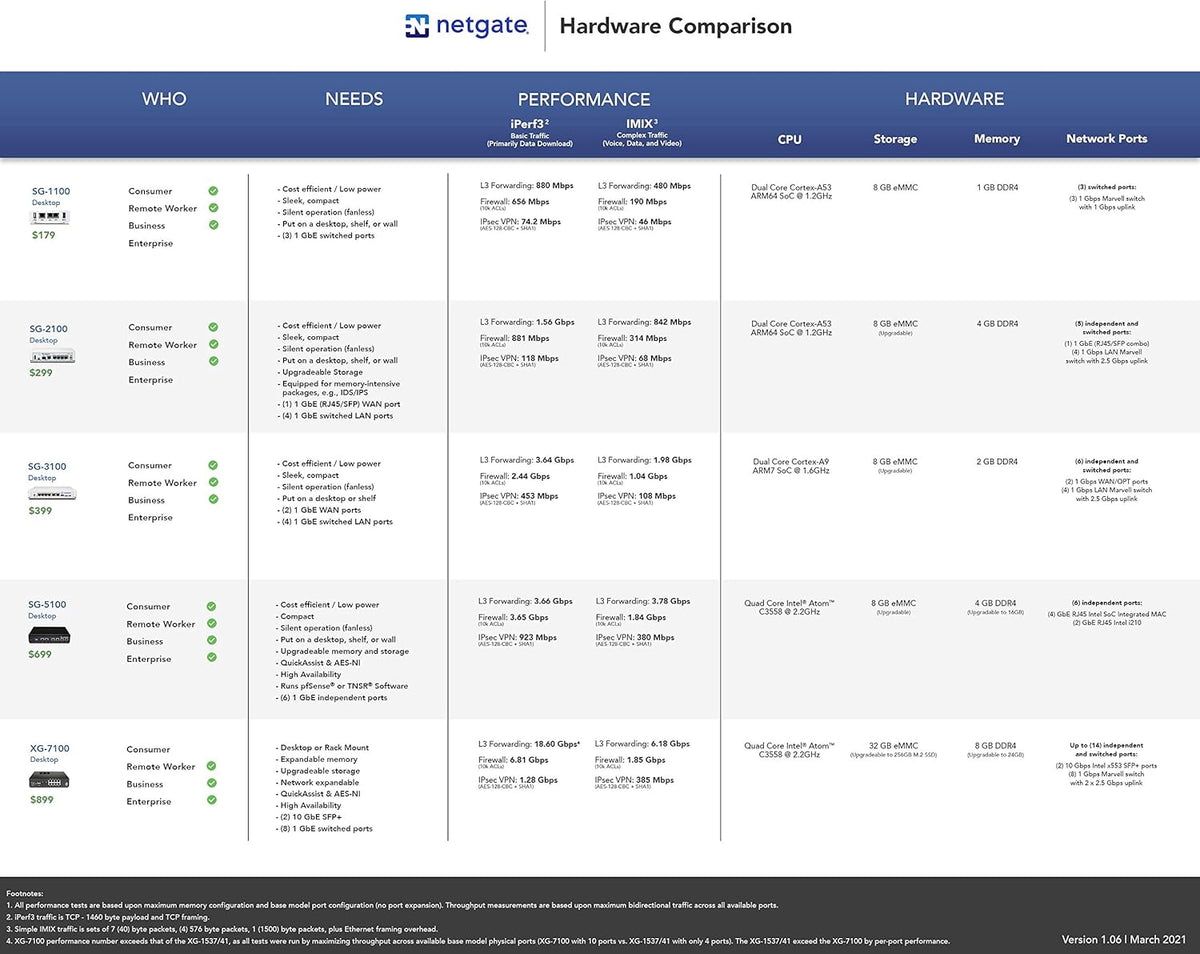Click the SG-2100 Business green checkmark
The width and height of the screenshot is (1200, 954).
click(x=213, y=361)
